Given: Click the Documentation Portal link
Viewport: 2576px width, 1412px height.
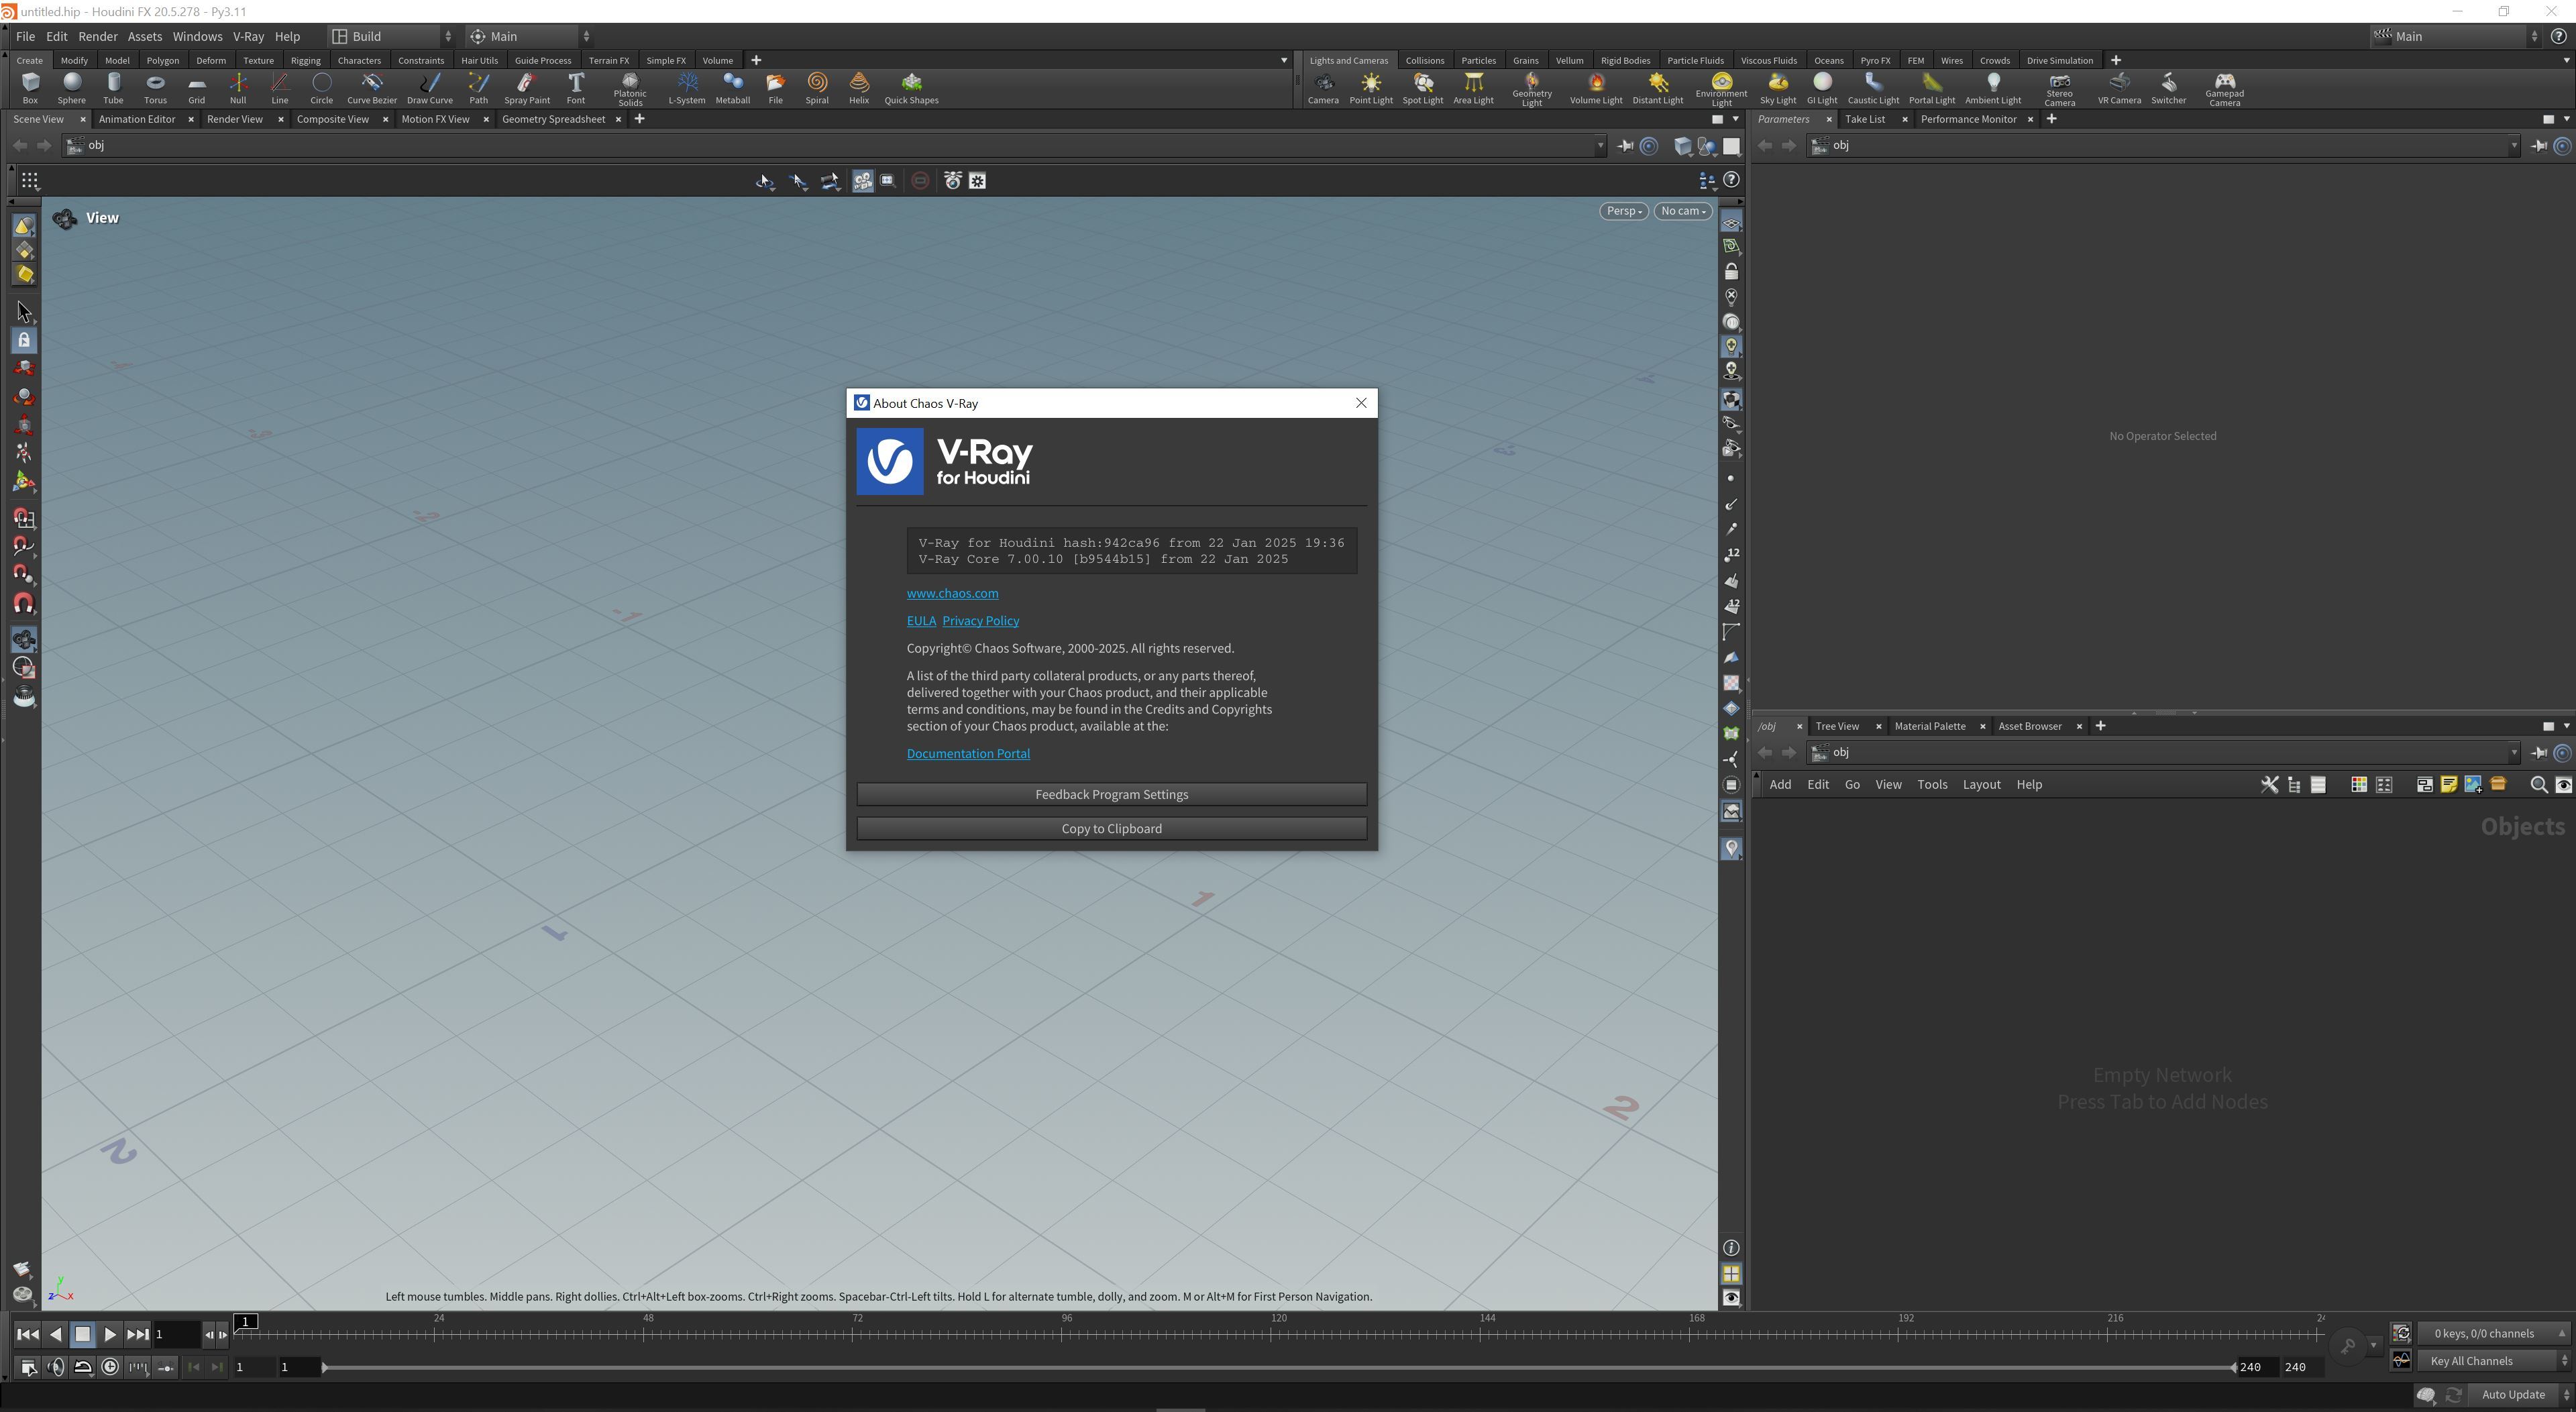Looking at the screenshot, I should pos(968,753).
